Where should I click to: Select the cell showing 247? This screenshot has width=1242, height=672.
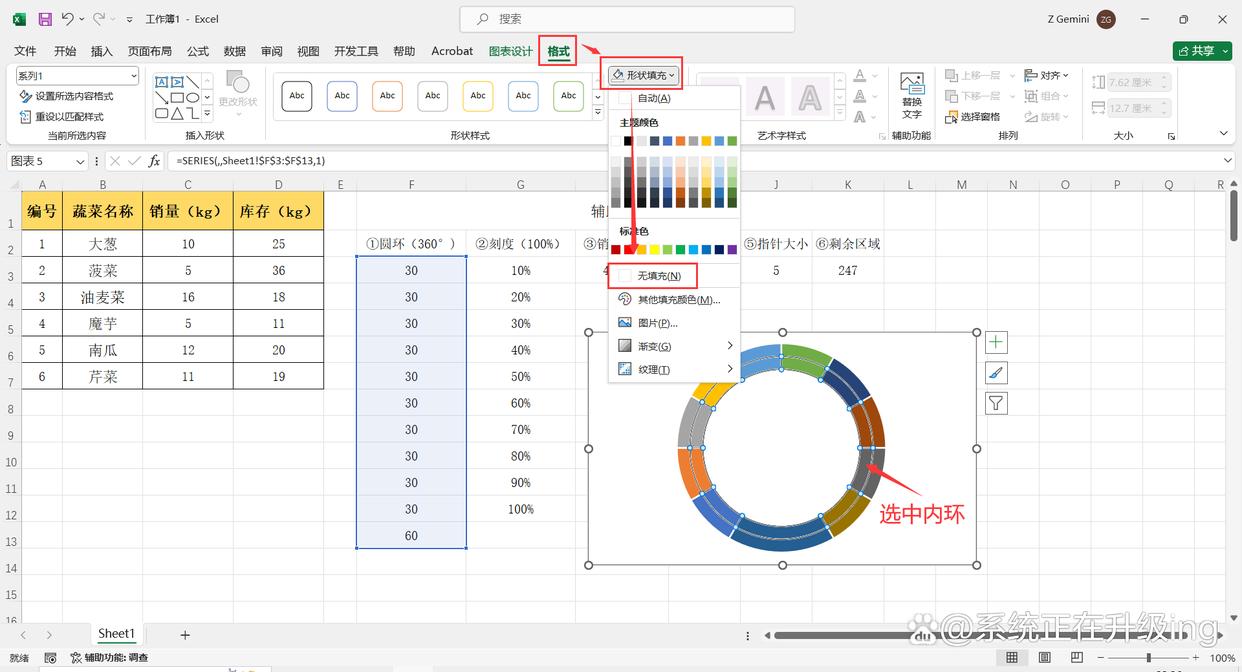[x=847, y=270]
